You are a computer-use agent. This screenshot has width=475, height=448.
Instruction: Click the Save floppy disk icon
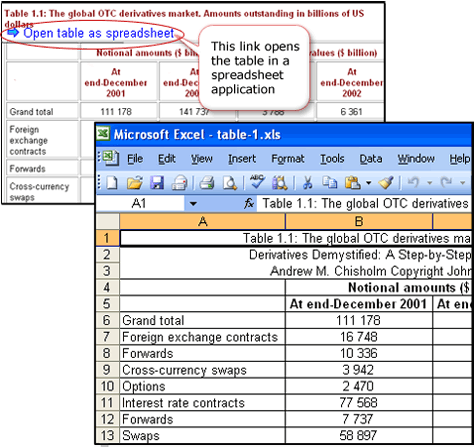pos(157,183)
